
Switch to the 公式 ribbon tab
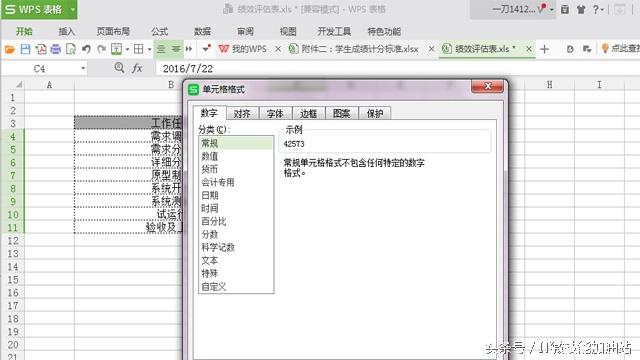(160, 31)
